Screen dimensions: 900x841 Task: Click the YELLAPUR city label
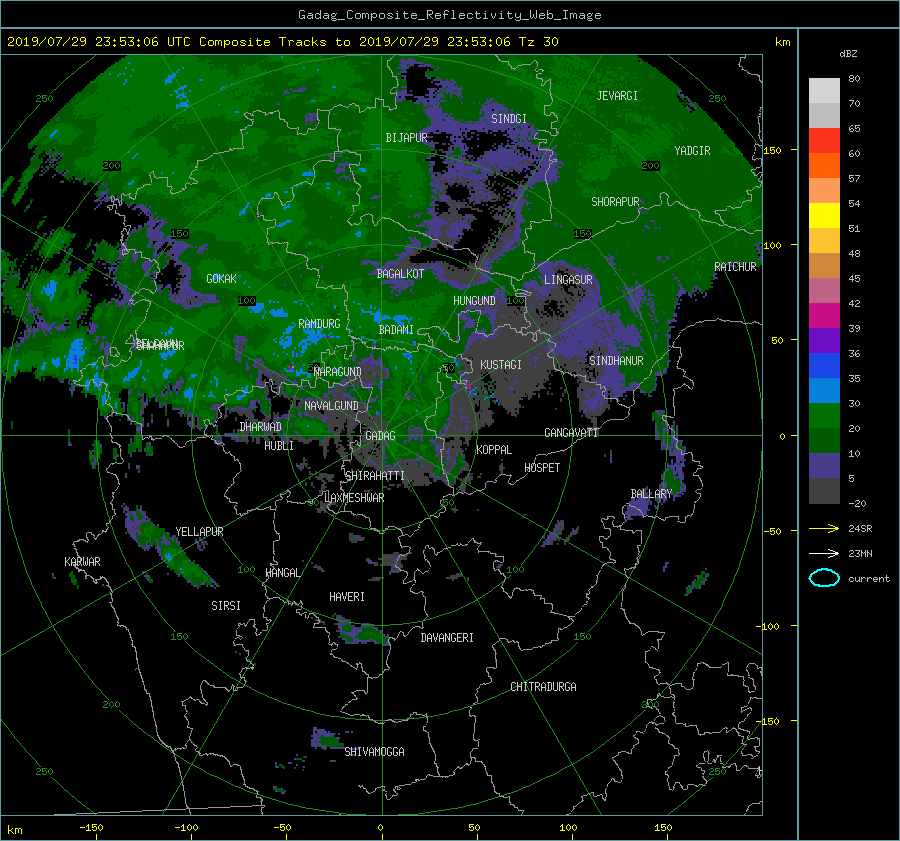pos(199,532)
